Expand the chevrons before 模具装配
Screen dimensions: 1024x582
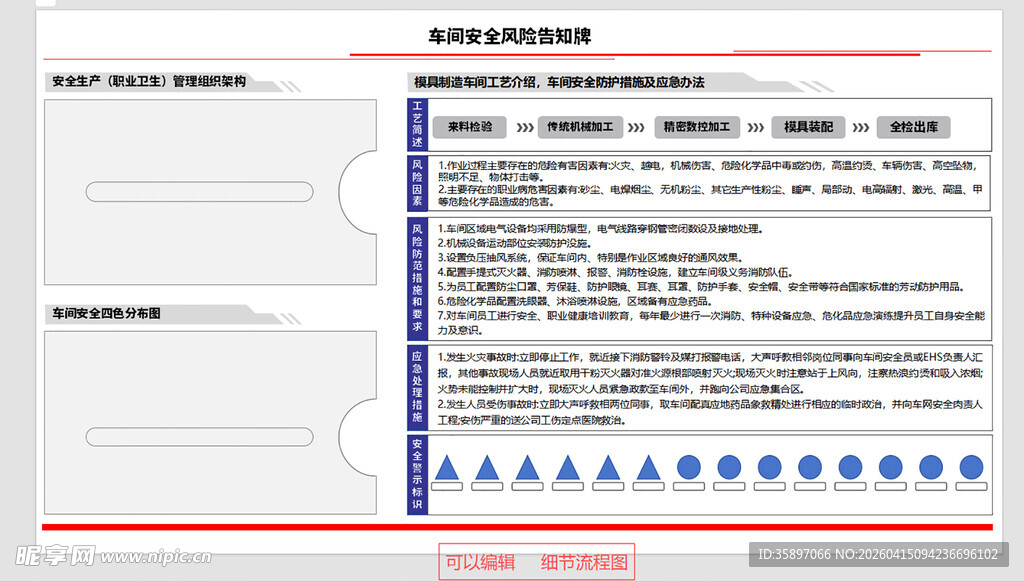click(756, 127)
